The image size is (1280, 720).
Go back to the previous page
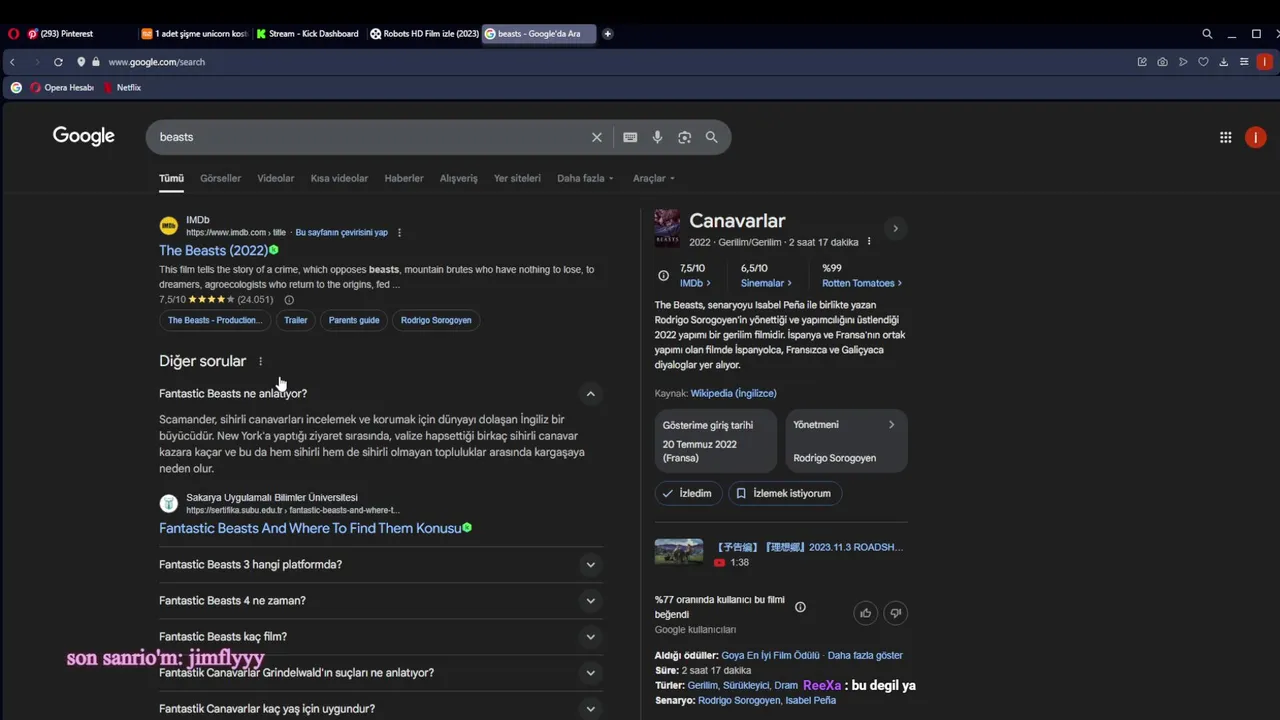point(12,62)
